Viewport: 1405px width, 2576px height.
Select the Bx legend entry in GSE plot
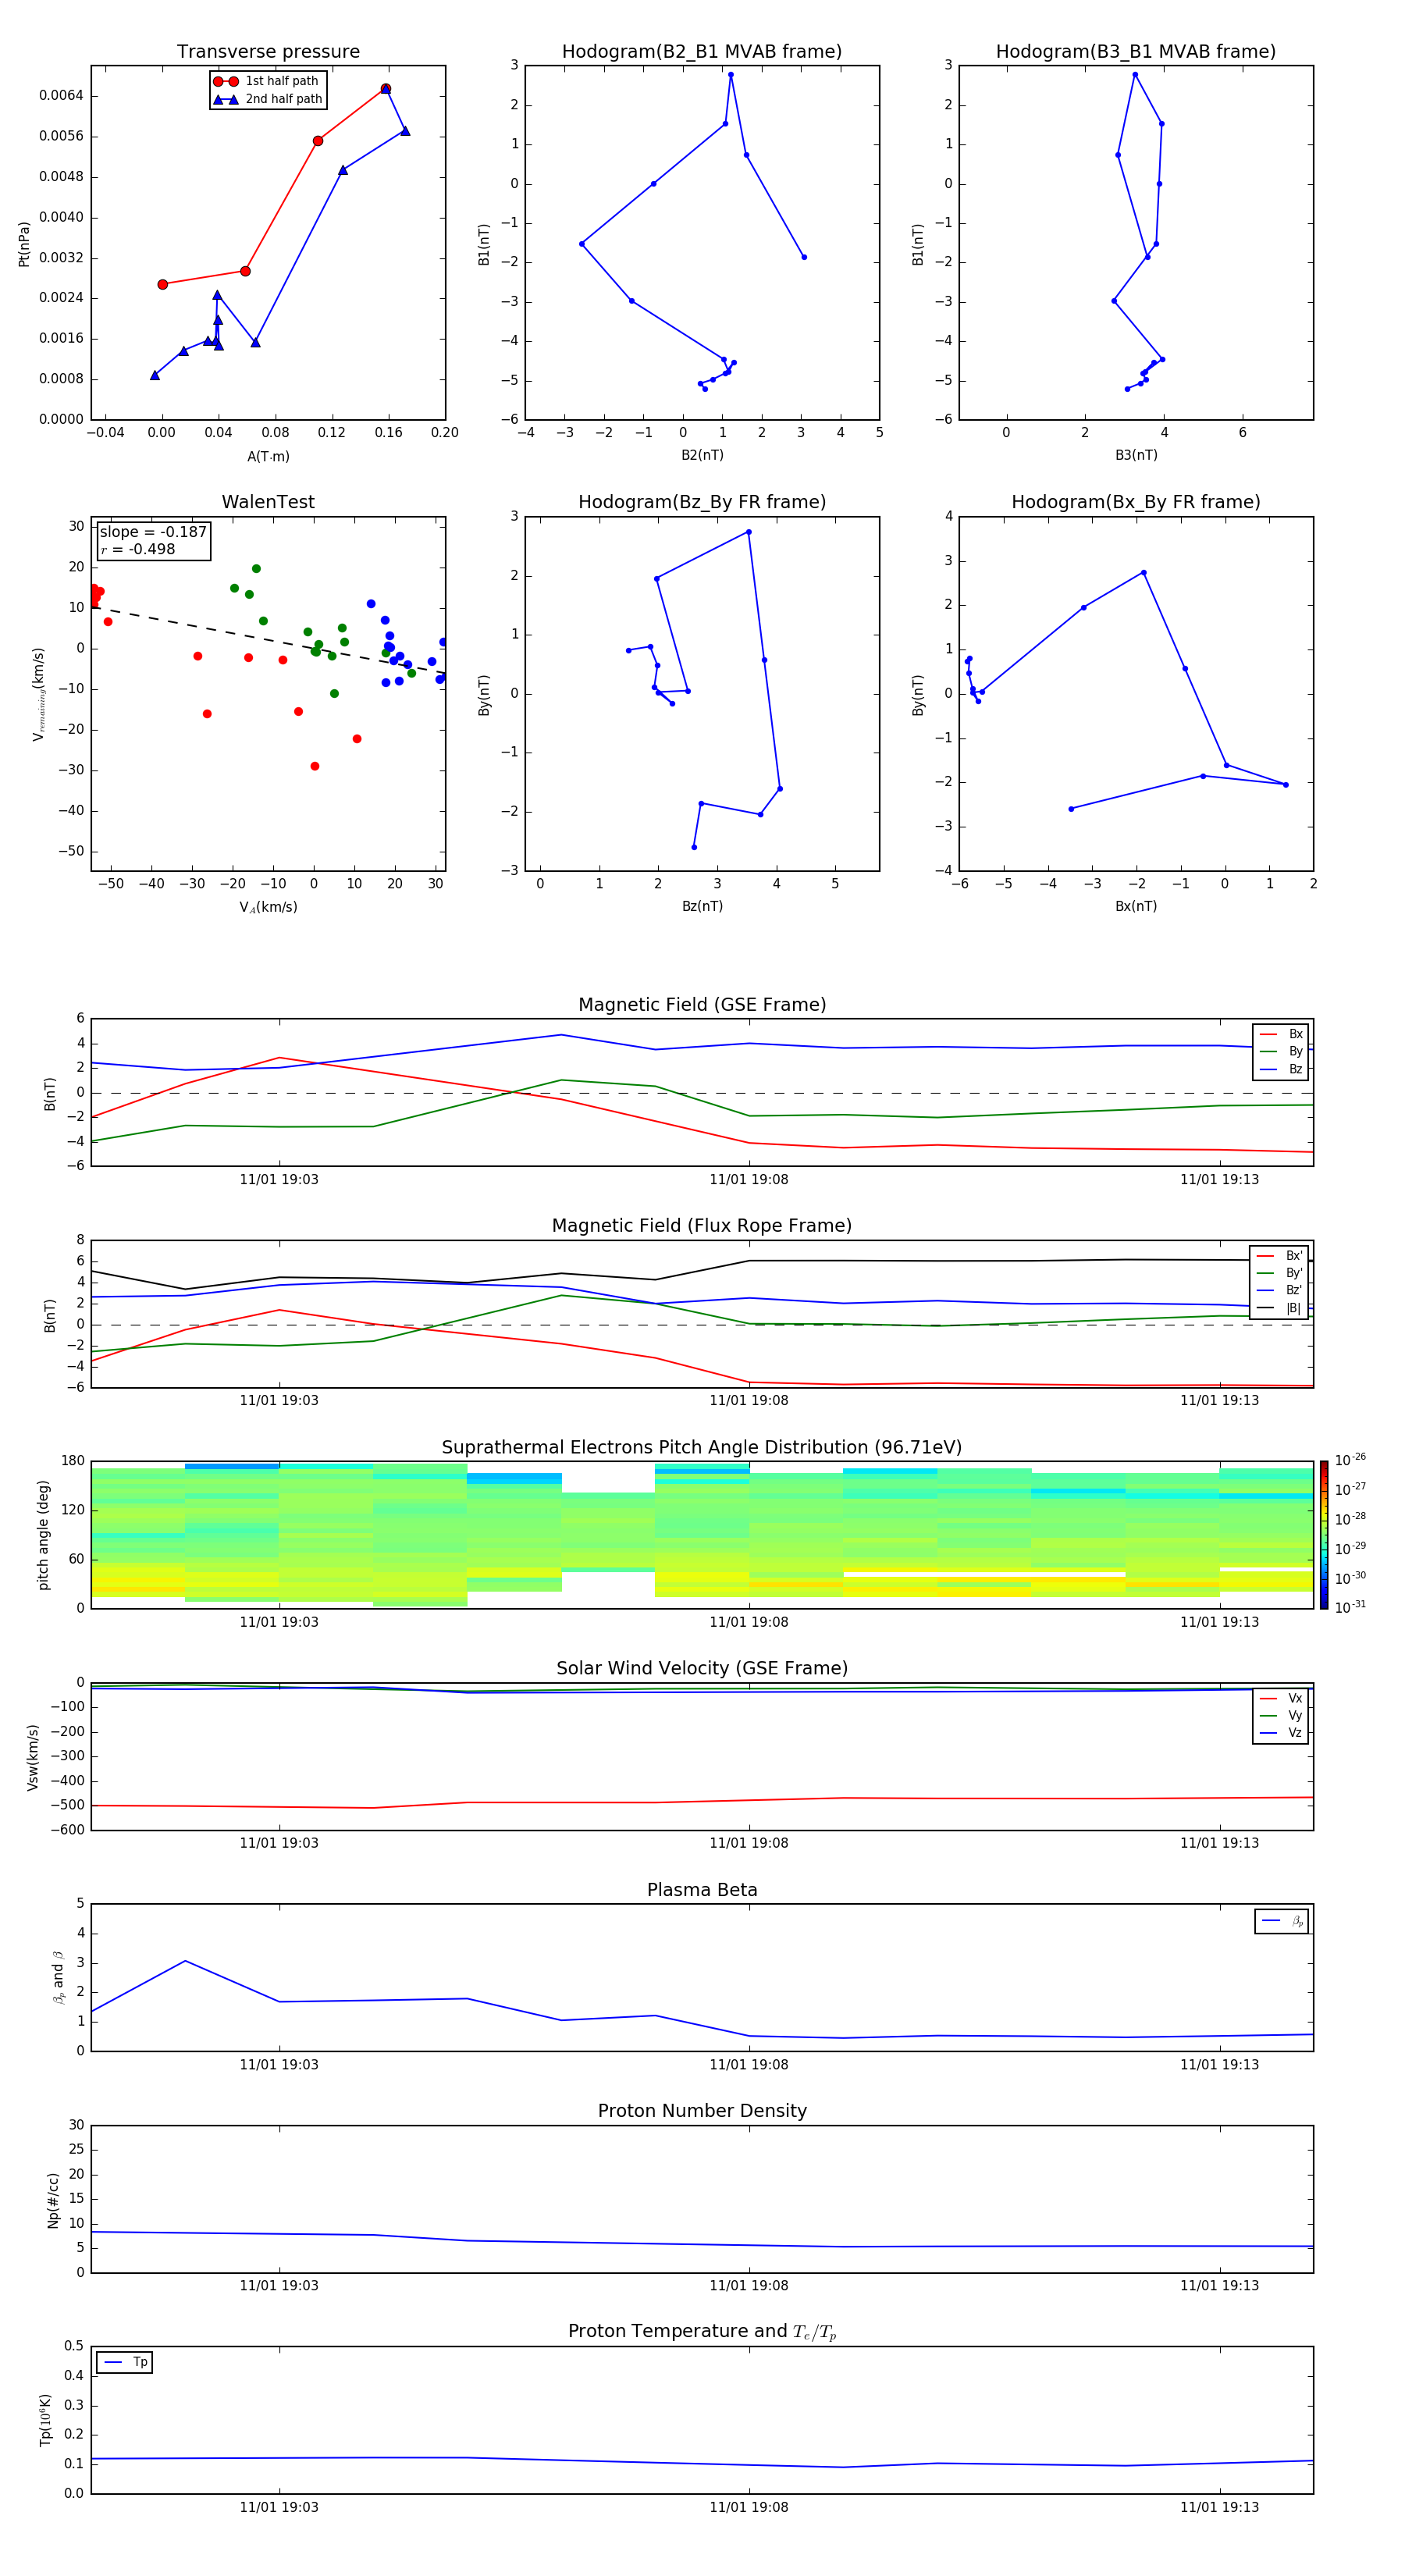tap(1281, 1034)
